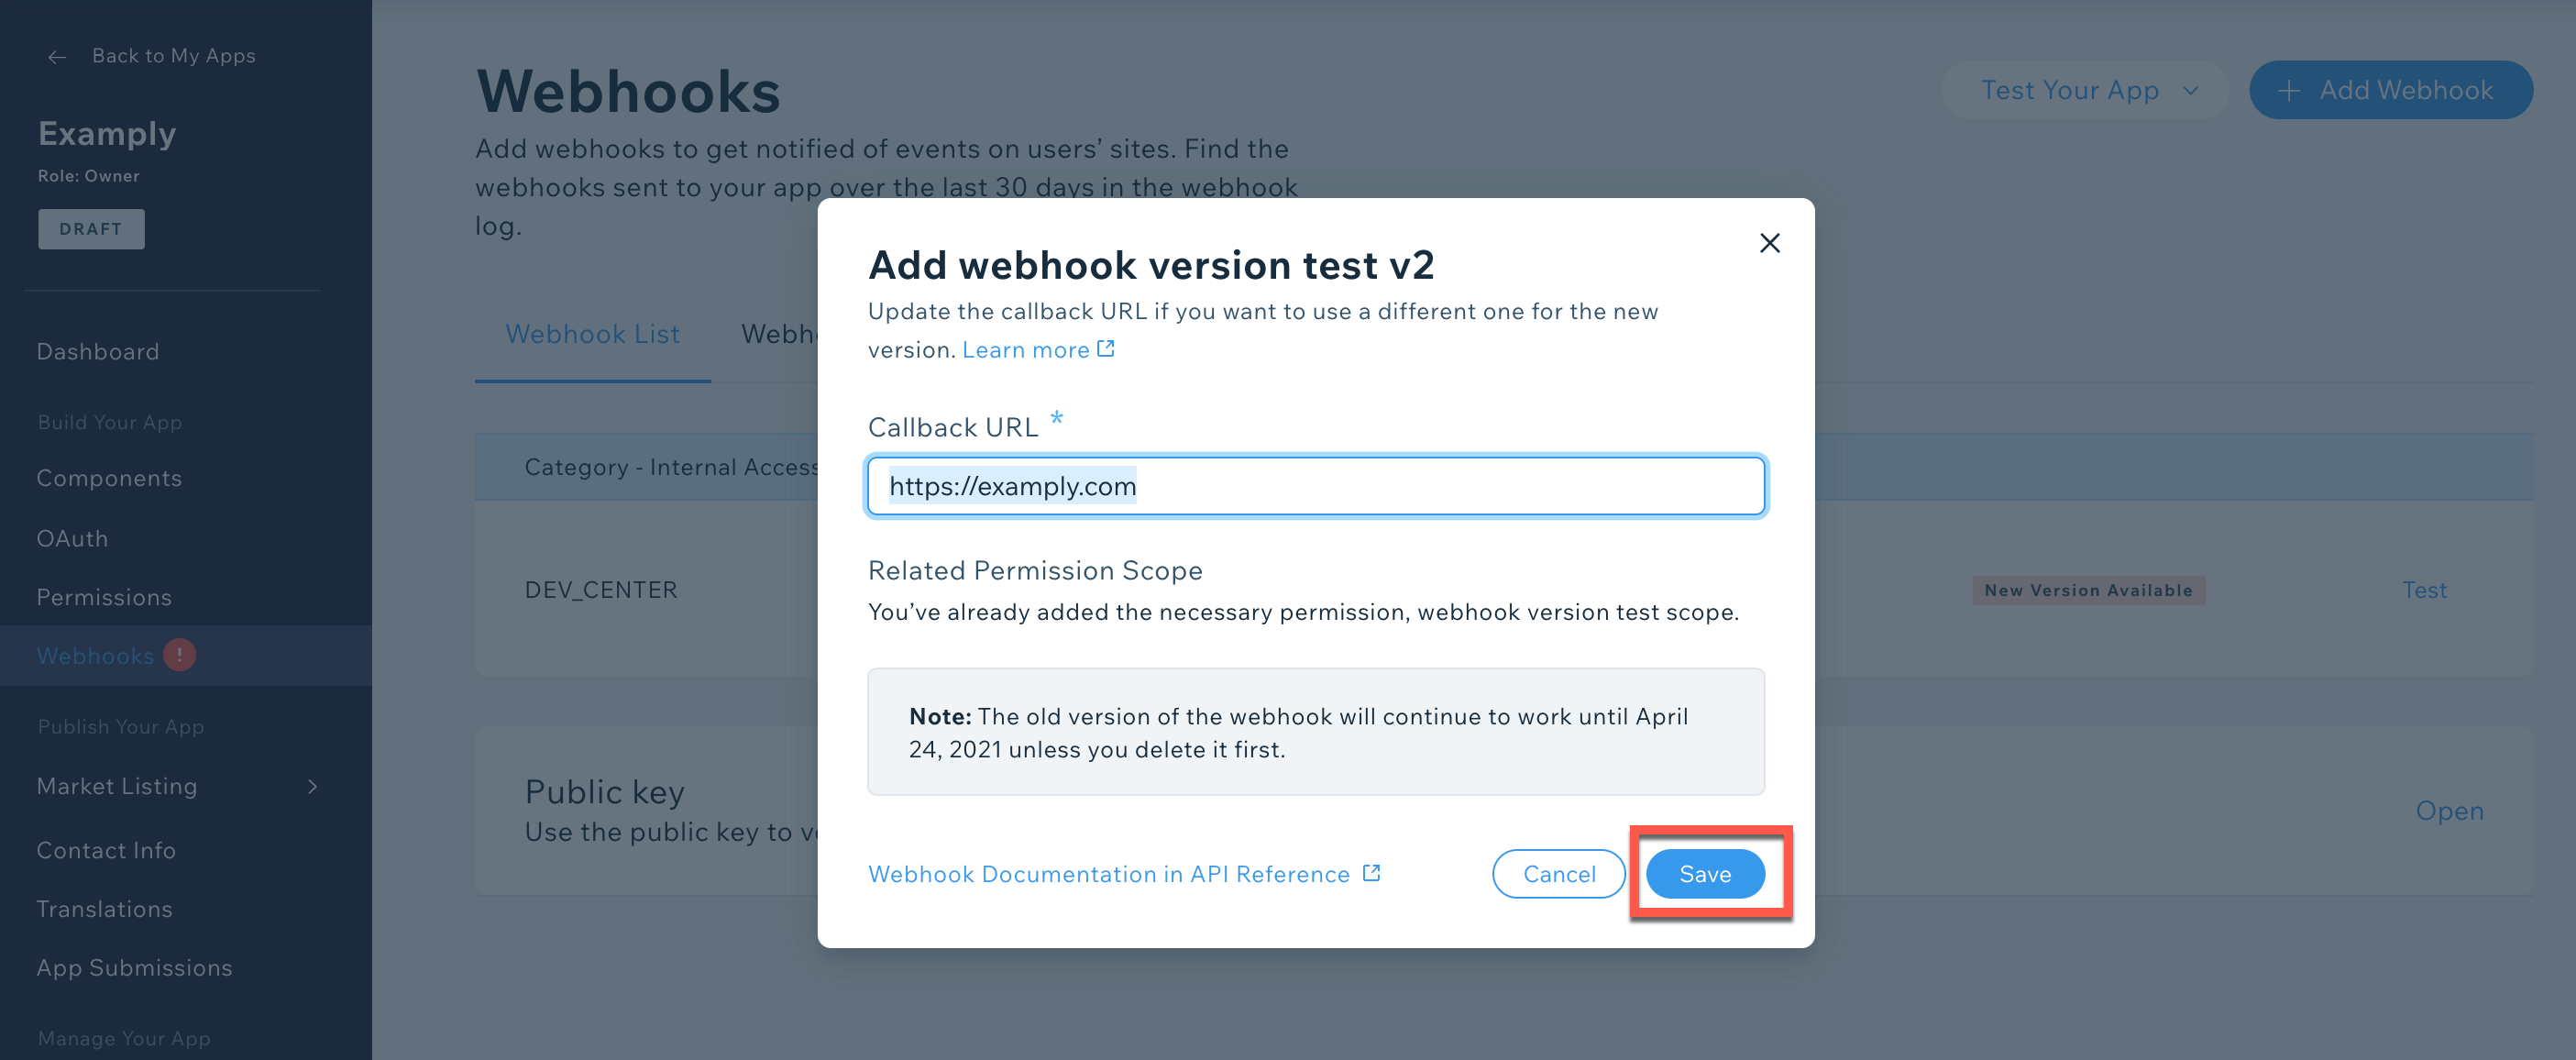Image resolution: width=2576 pixels, height=1060 pixels.
Task: Switch to the Webhook List tab
Action: [592, 334]
